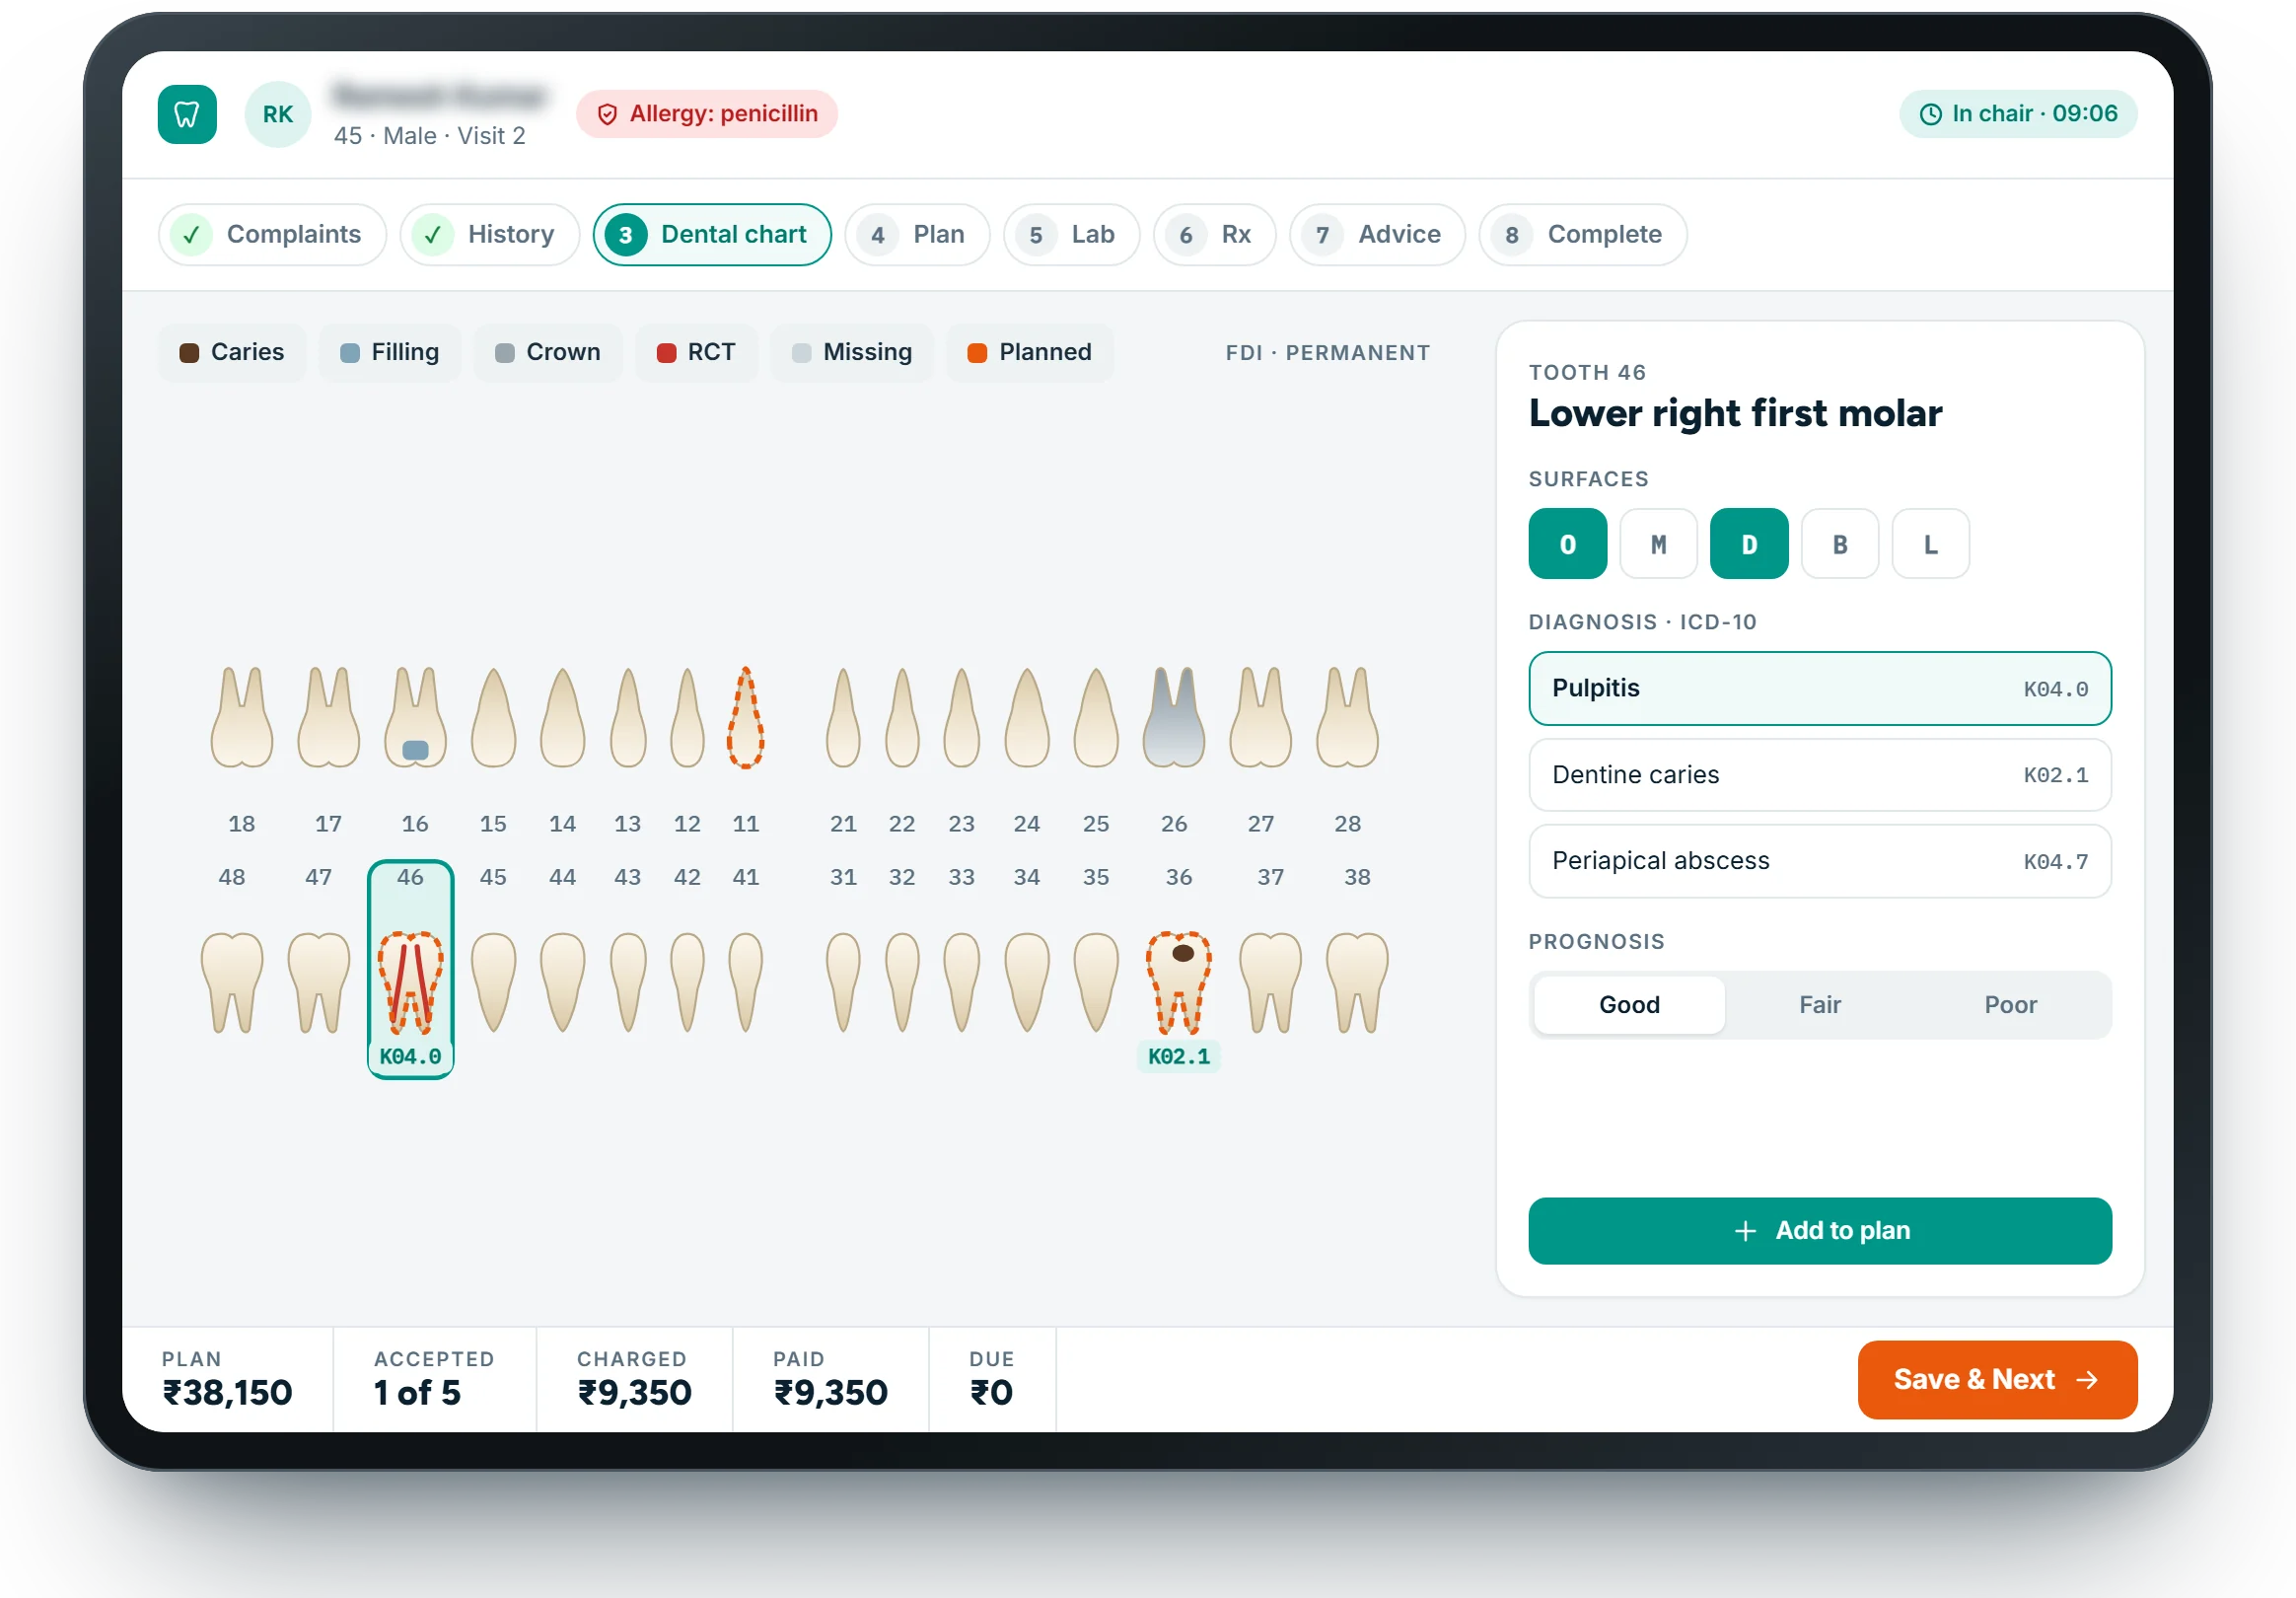Select upper tooth 16 with filling
This screenshot has width=2296, height=1598.
(415, 717)
